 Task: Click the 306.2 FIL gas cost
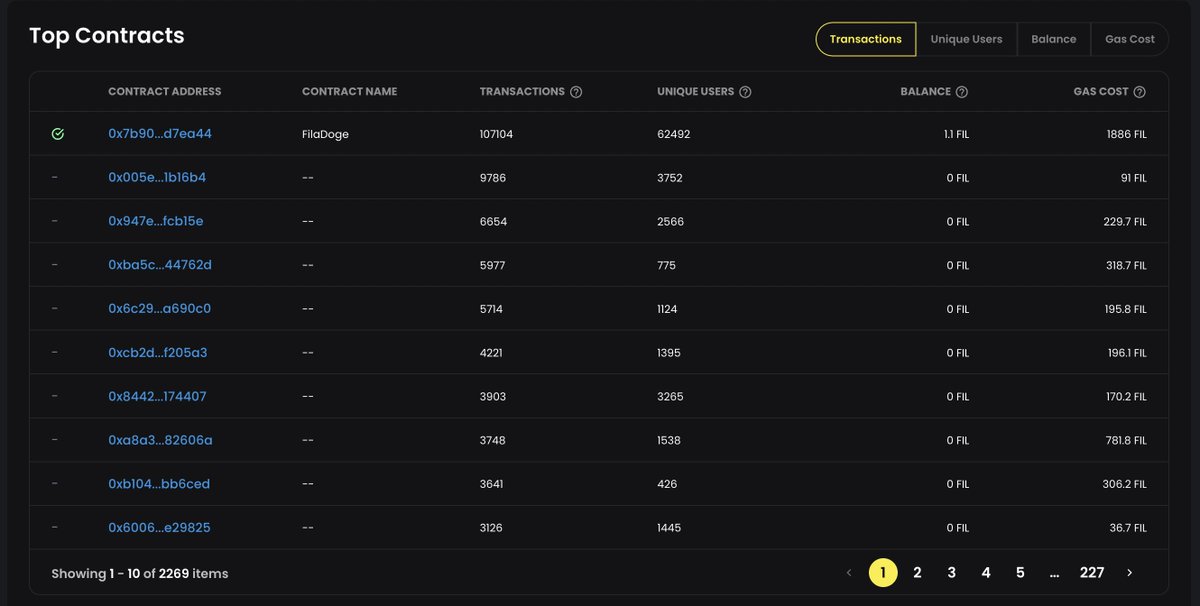click(x=1125, y=485)
